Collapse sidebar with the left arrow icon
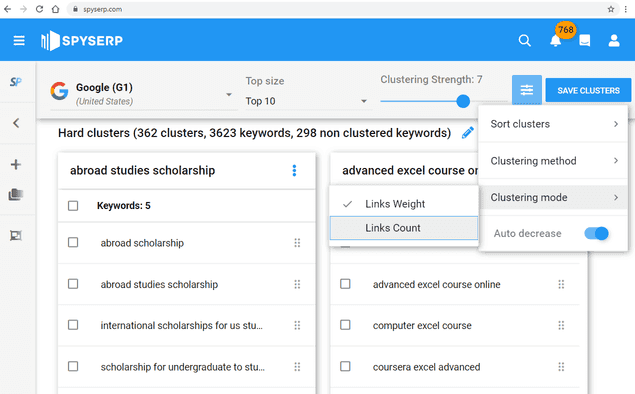Screen dimensions: 635x394 coord(16,123)
